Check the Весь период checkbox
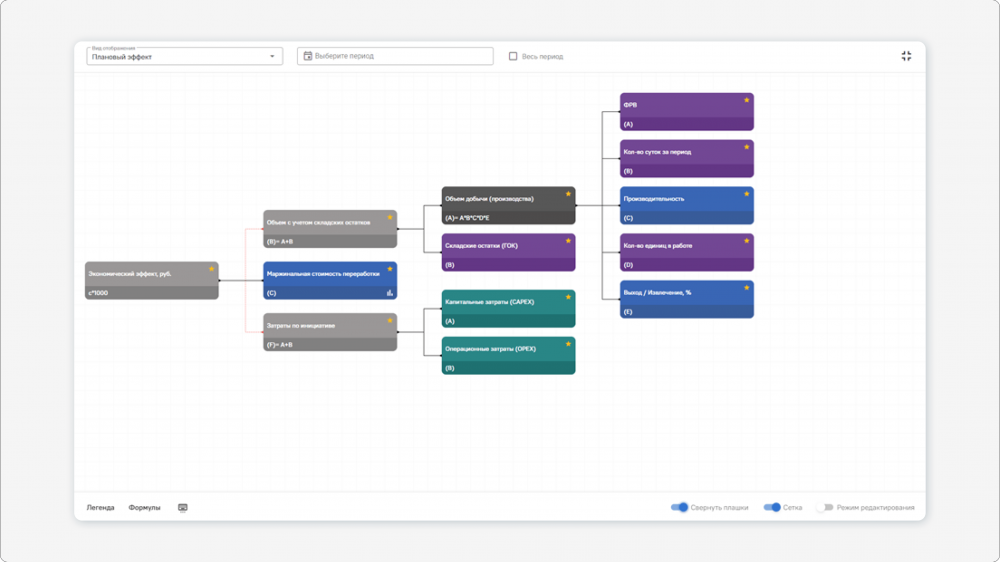This screenshot has height=562, width=1000. pyautogui.click(x=513, y=56)
